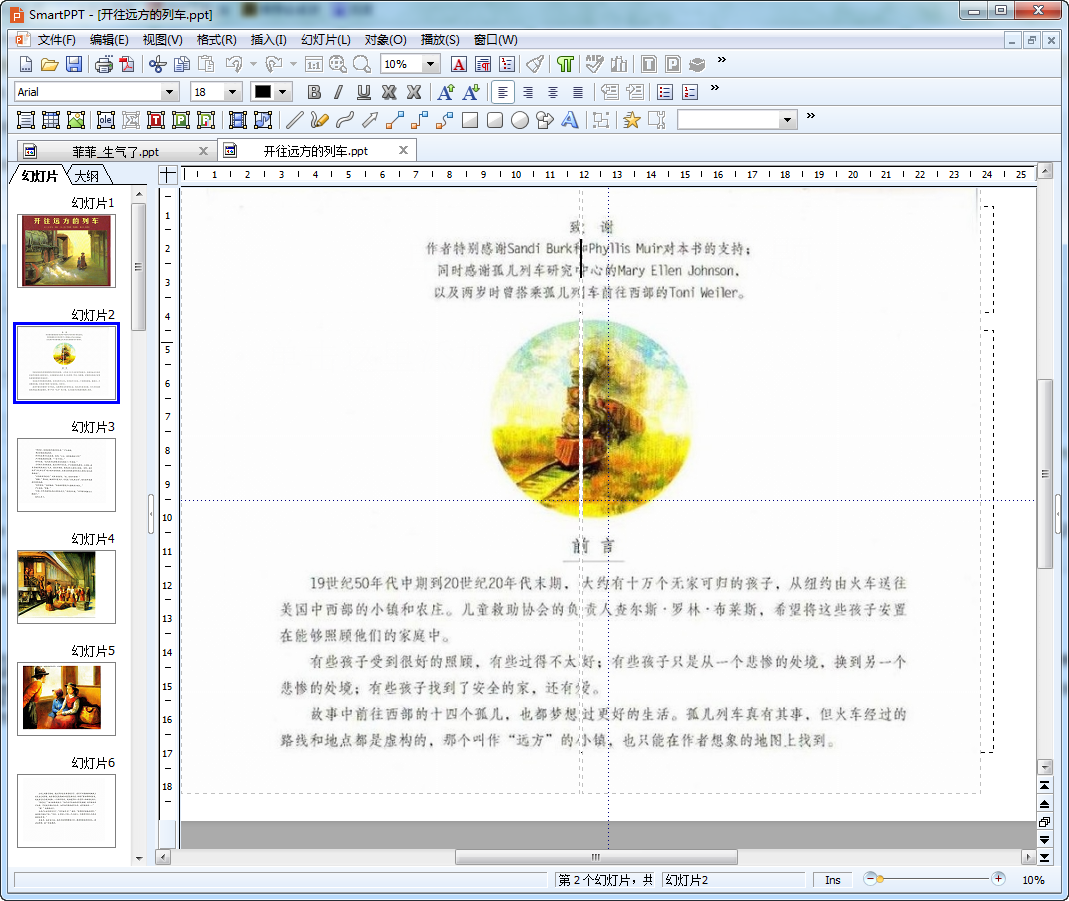Click the zoom in plus button
The height and width of the screenshot is (901, 1069).
click(x=998, y=879)
